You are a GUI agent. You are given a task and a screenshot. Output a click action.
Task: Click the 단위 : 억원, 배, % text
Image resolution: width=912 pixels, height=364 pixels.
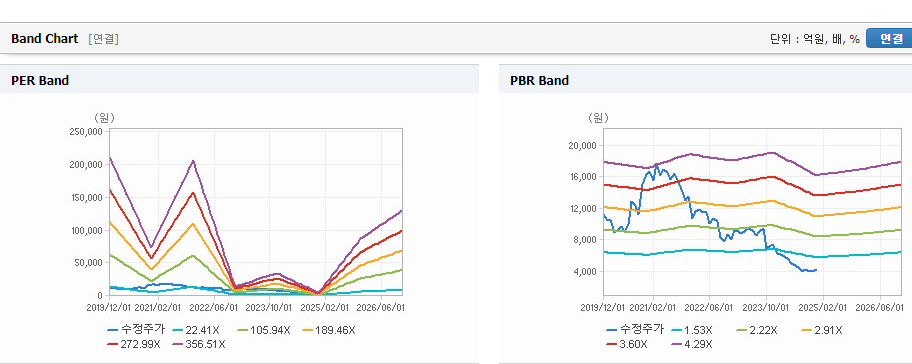[814, 39]
